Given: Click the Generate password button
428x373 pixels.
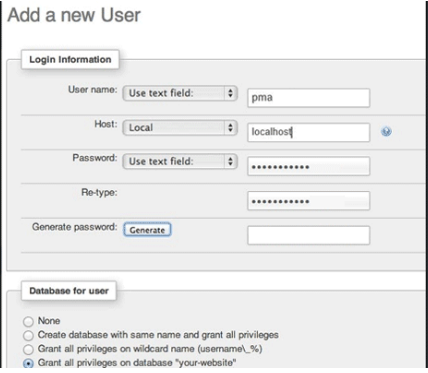Looking at the screenshot, I should [147, 230].
